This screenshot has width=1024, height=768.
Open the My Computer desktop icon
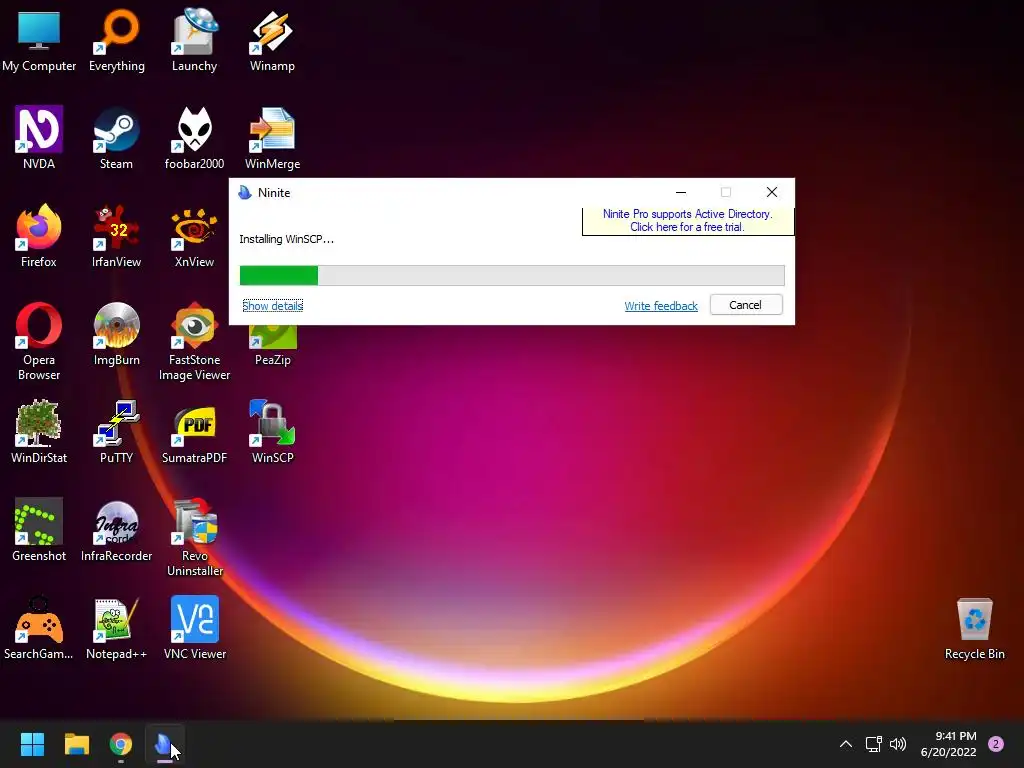39,40
